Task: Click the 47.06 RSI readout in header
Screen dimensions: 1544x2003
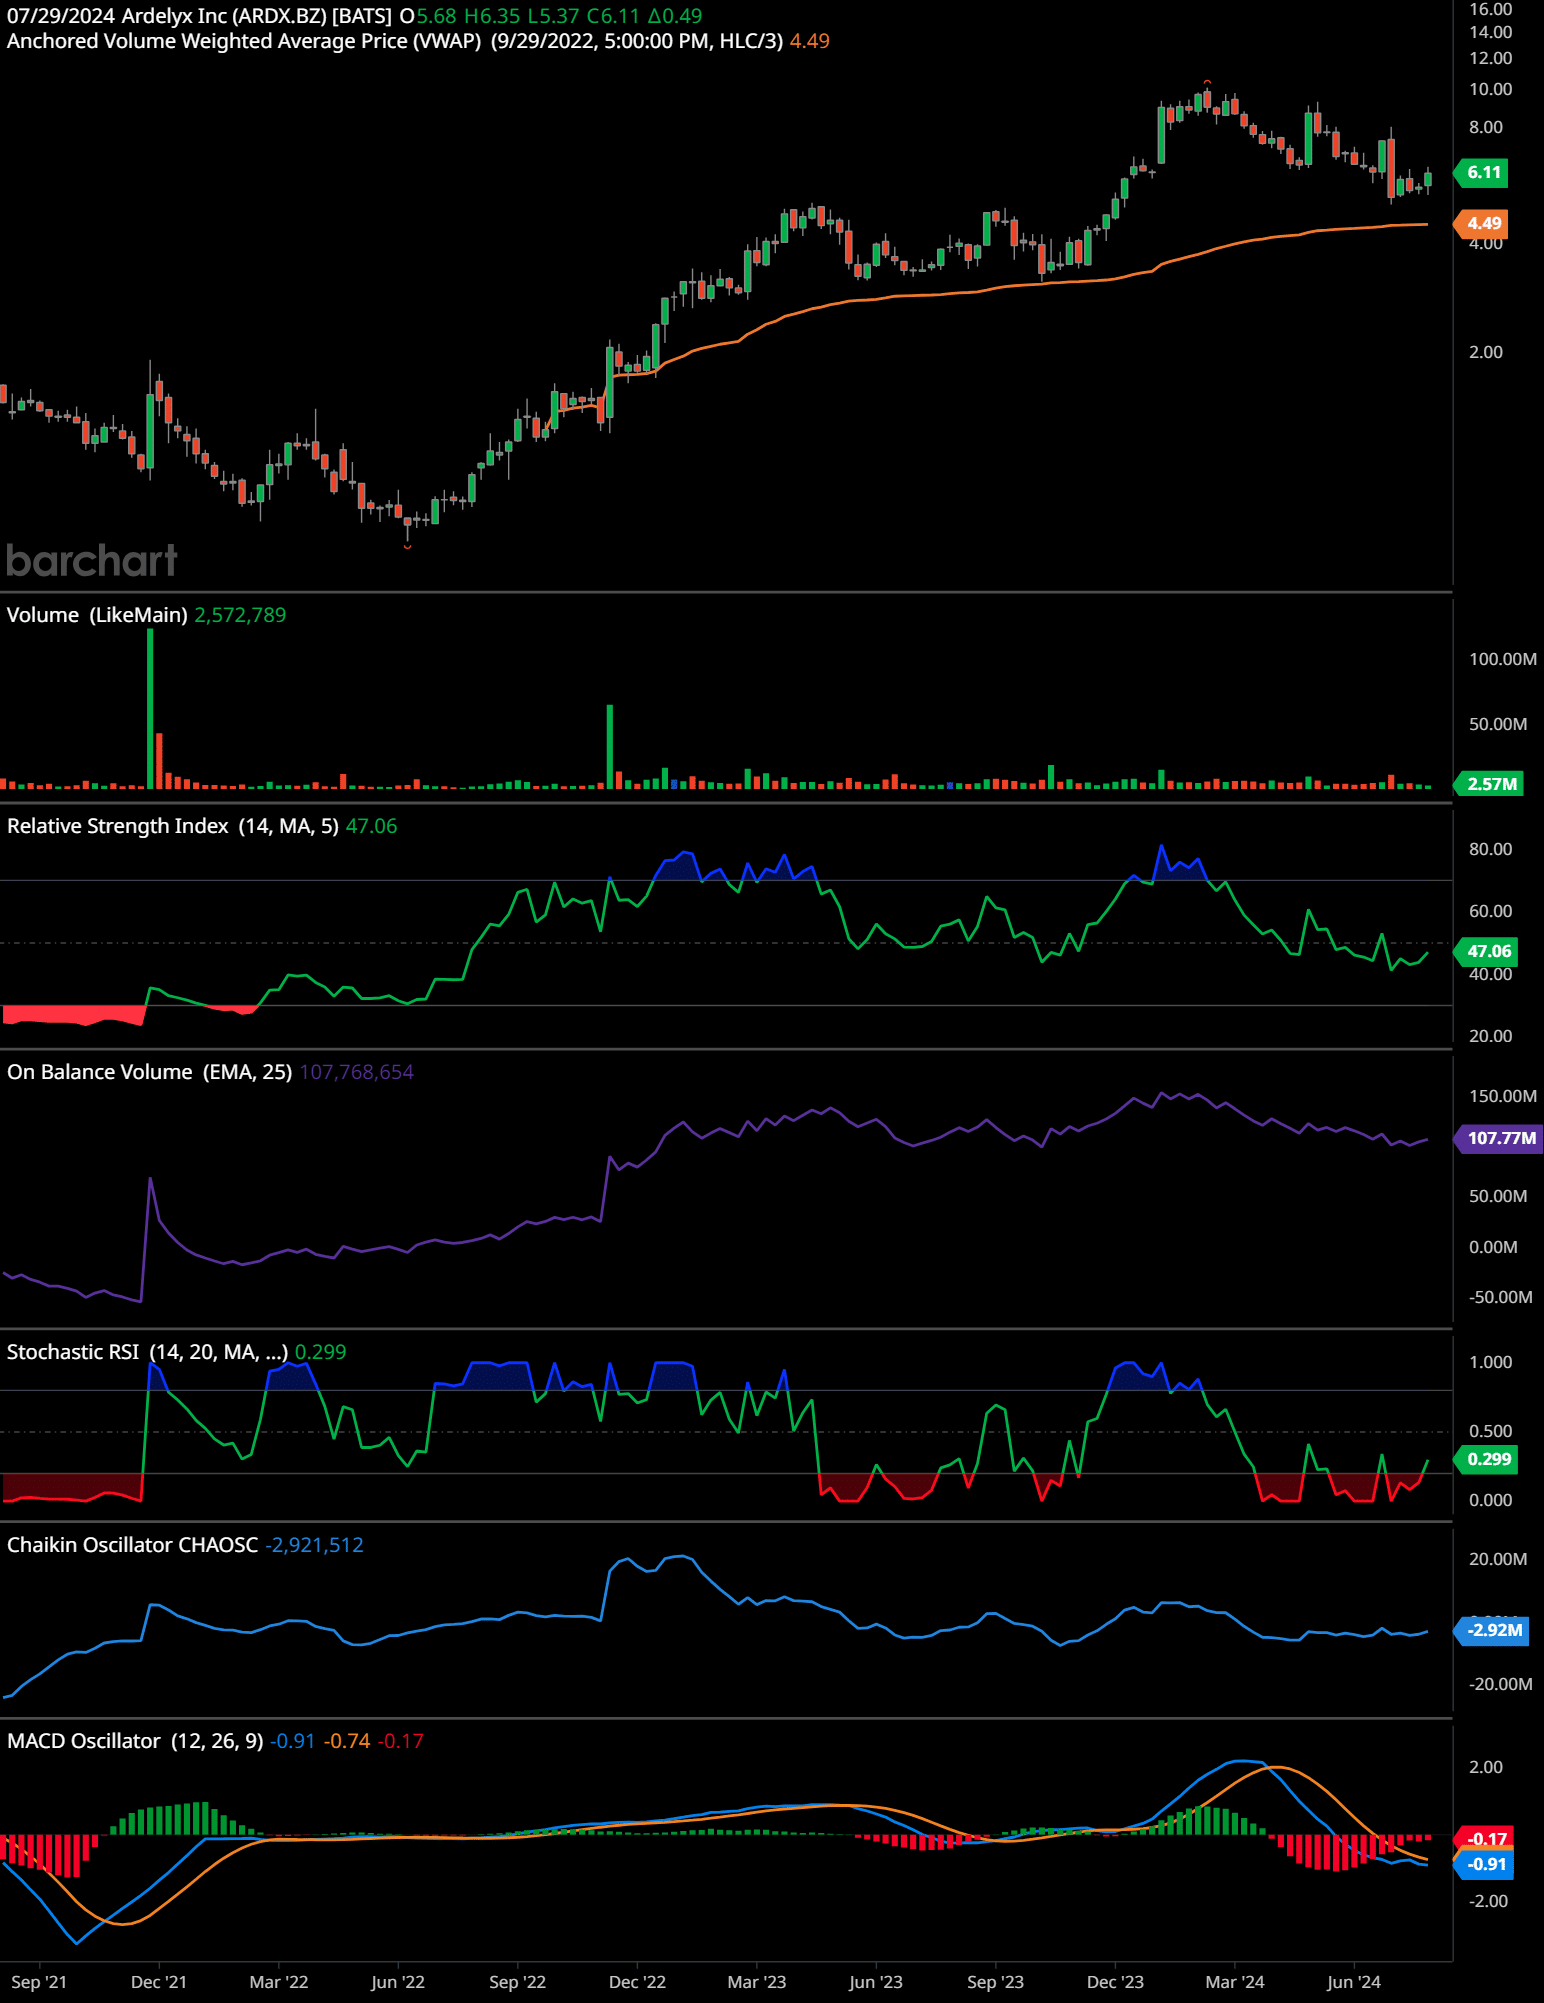Action: click(x=371, y=826)
